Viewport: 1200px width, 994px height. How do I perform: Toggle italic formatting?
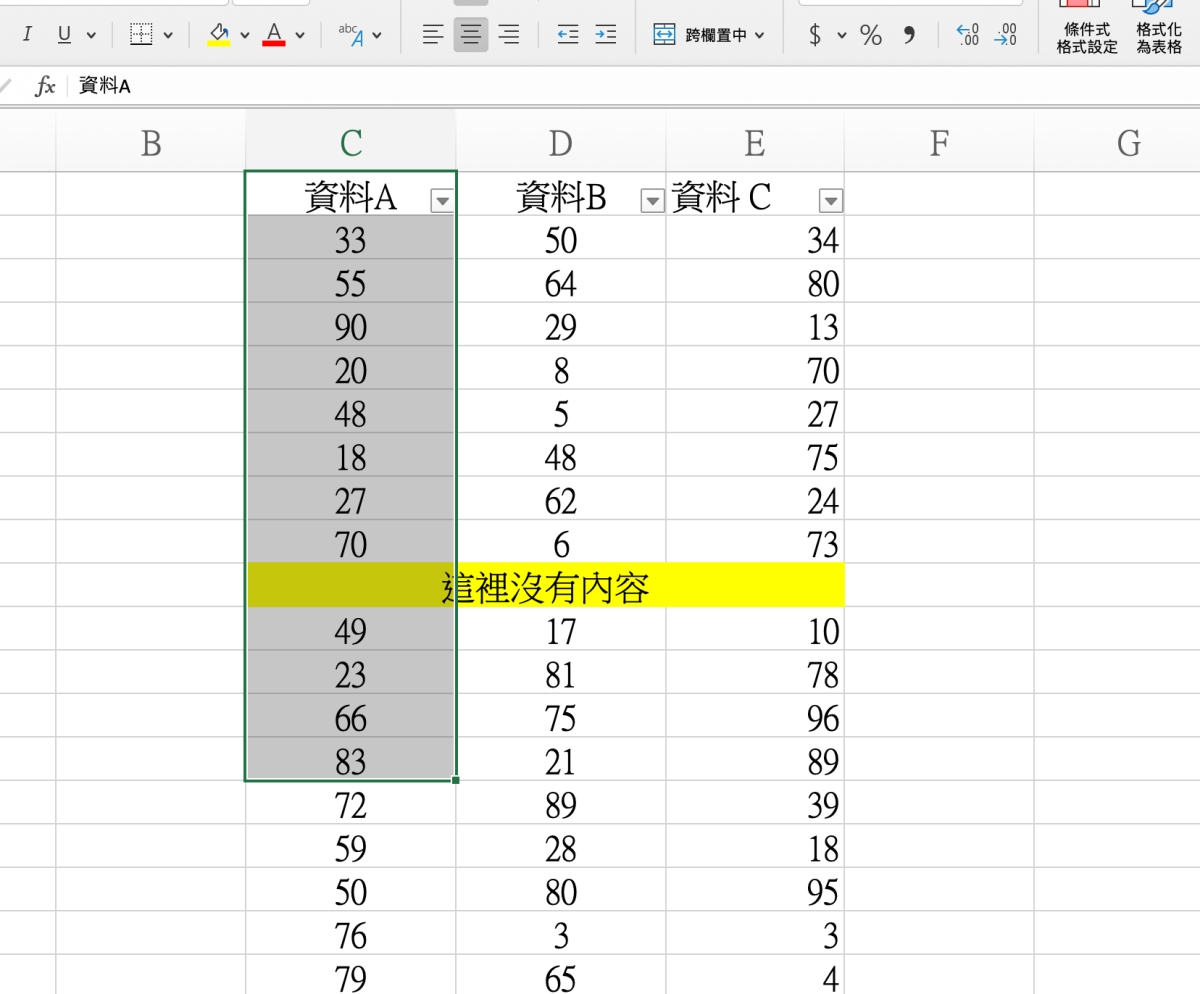point(27,35)
